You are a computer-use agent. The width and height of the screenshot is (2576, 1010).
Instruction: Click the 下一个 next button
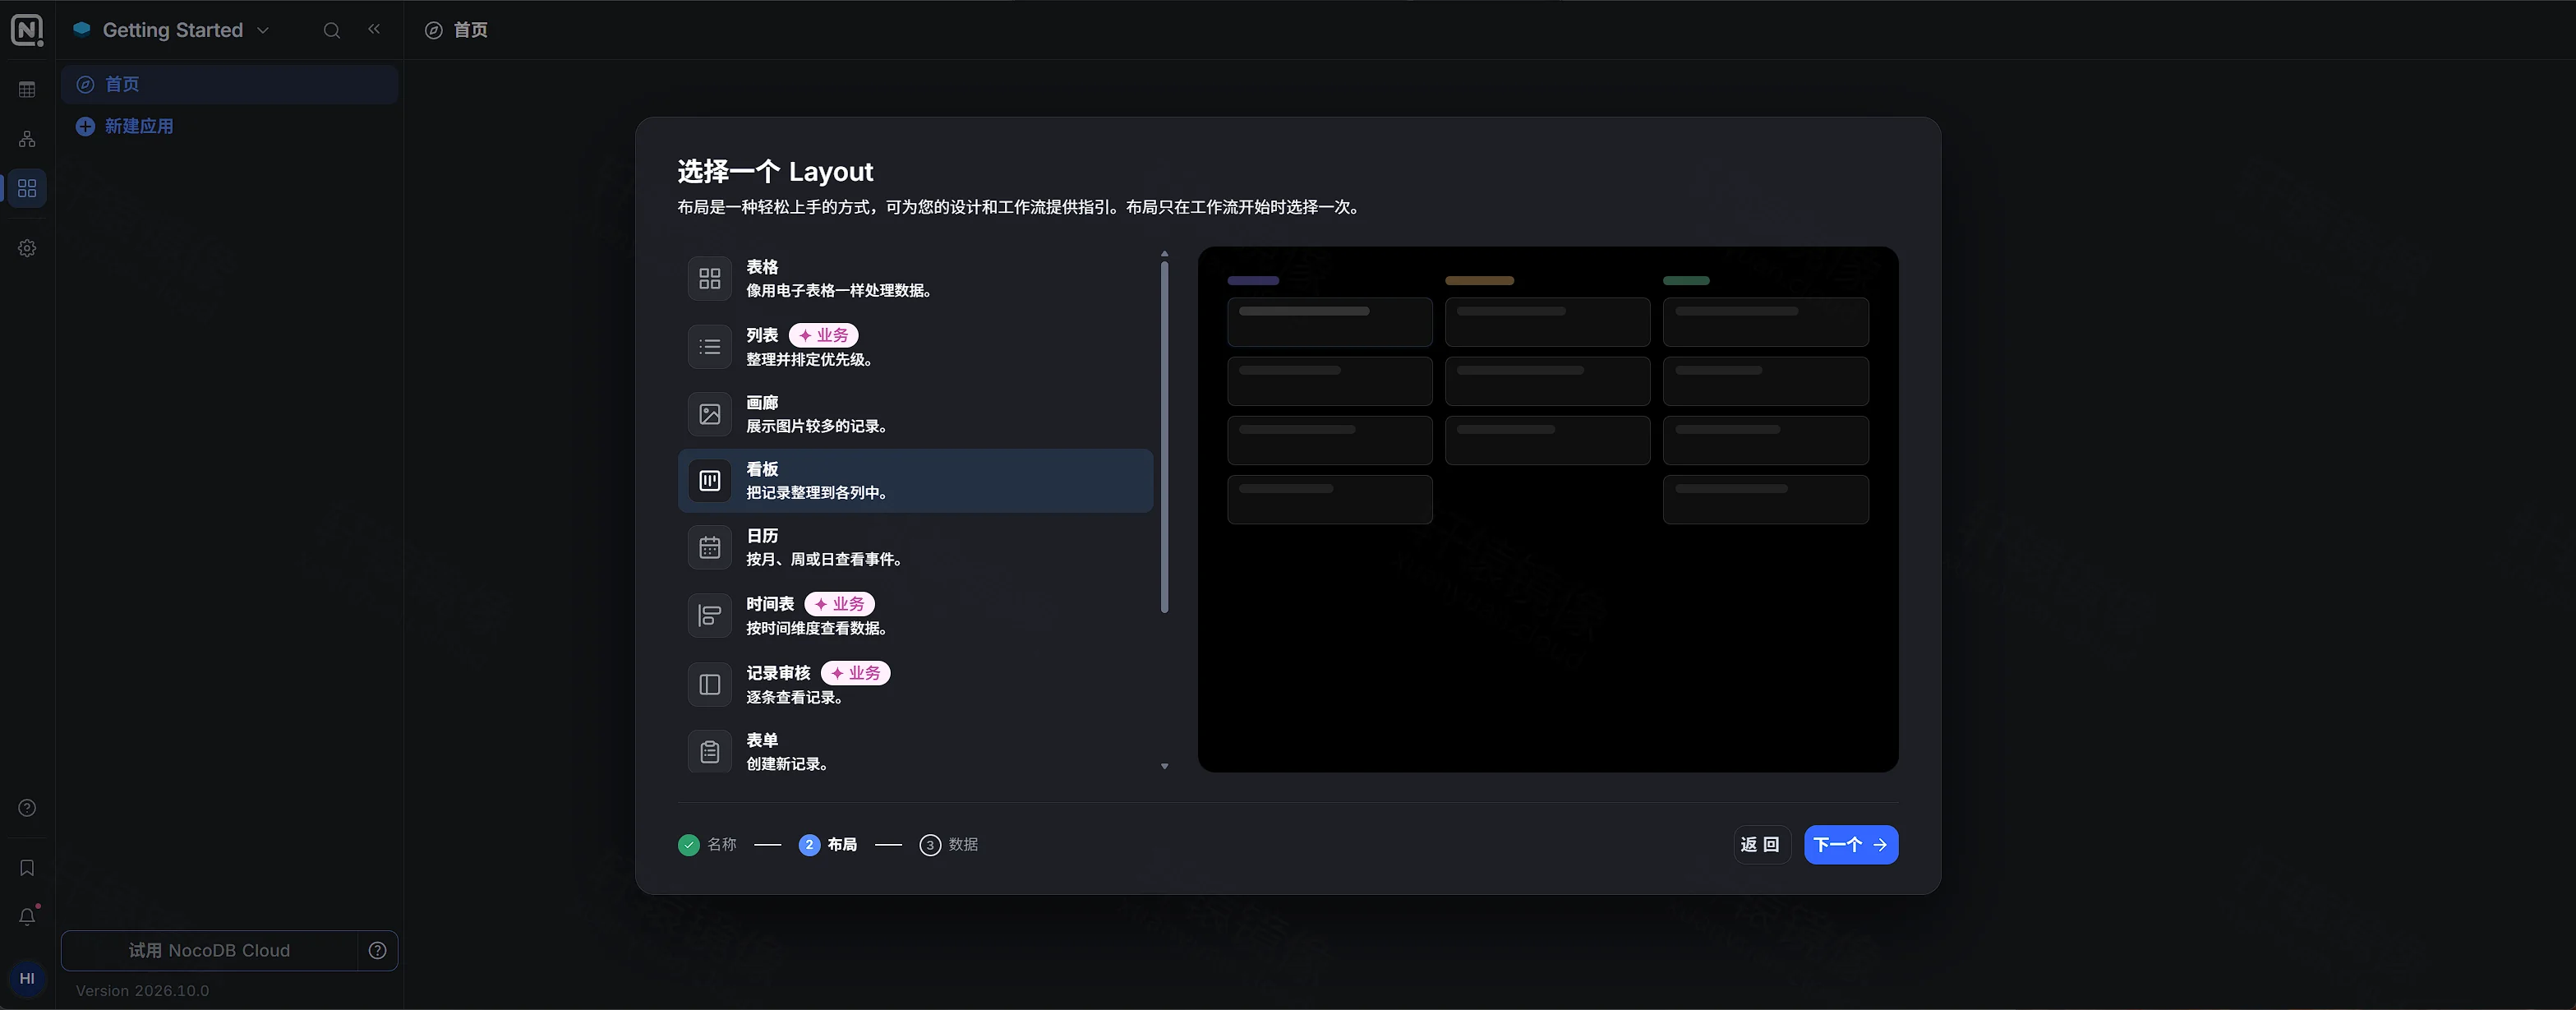click(1851, 845)
